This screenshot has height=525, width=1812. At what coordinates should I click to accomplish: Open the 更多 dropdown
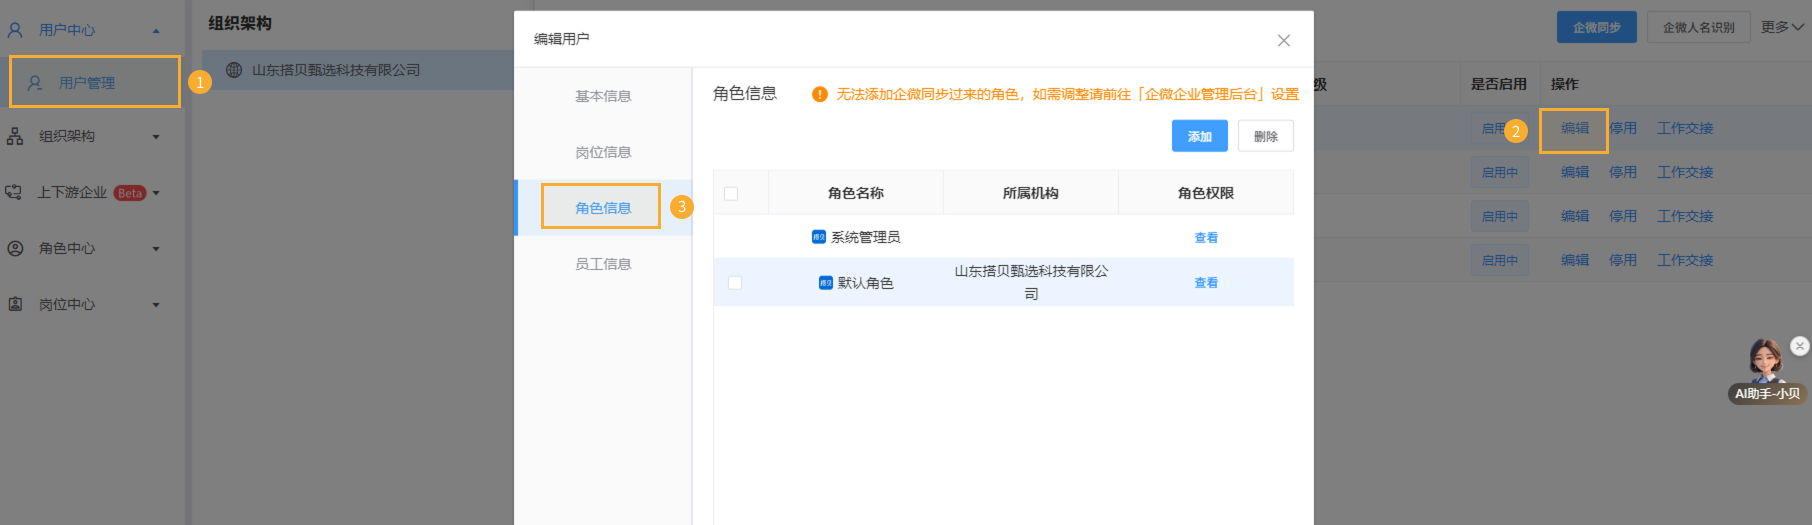point(1782,27)
